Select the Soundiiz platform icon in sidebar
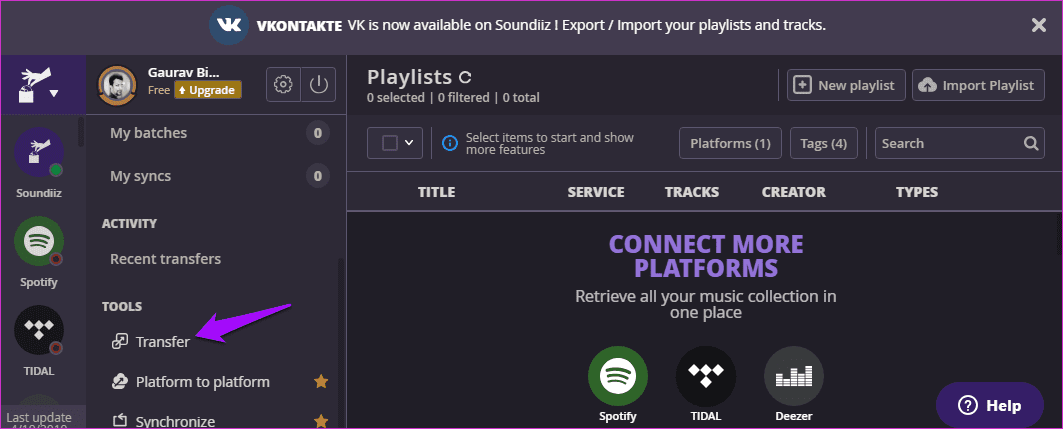Viewport: 1063px width, 429px height. tap(39, 152)
